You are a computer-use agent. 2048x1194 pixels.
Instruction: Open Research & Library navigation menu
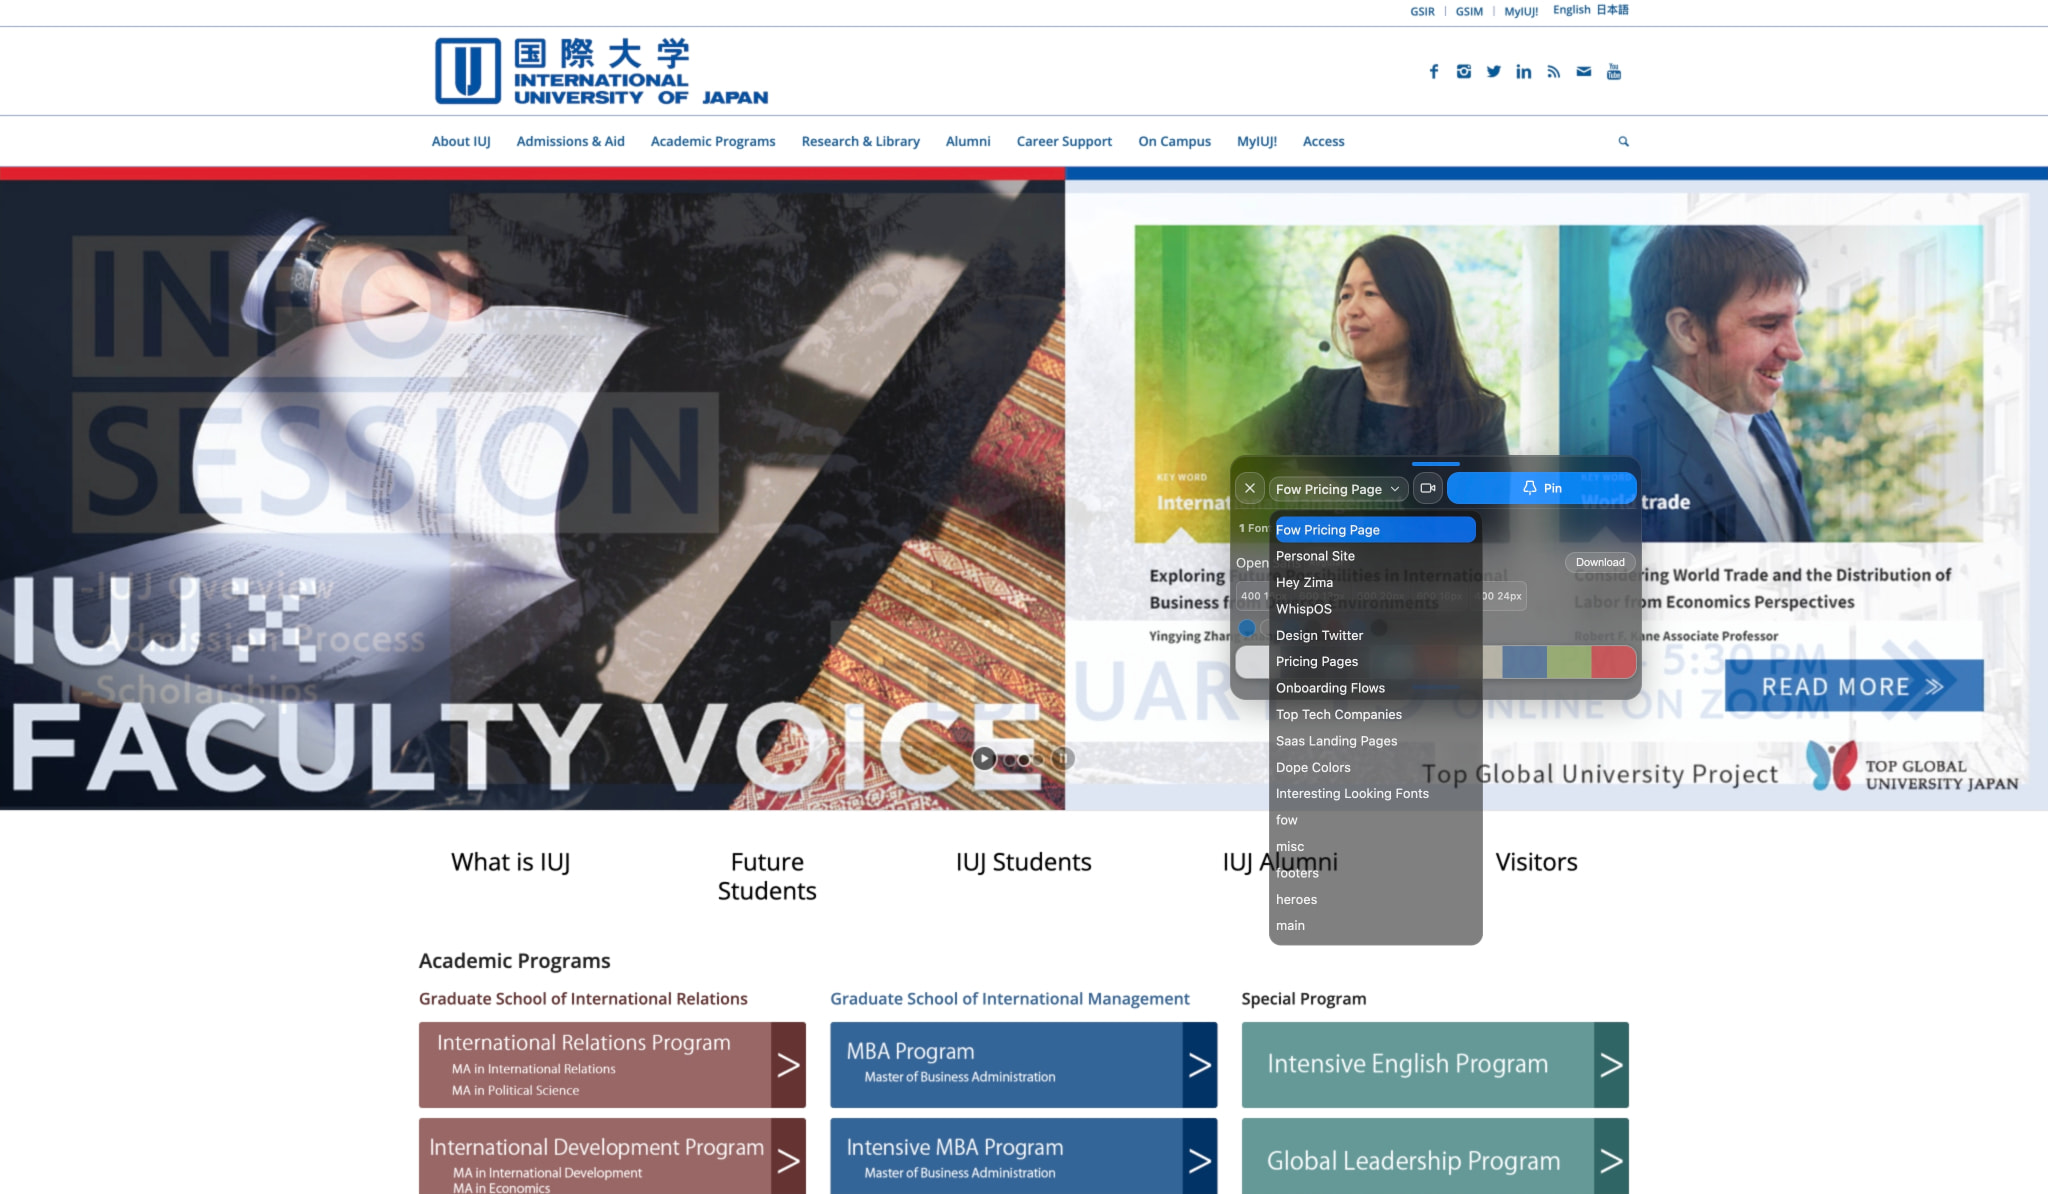pyautogui.click(x=860, y=141)
